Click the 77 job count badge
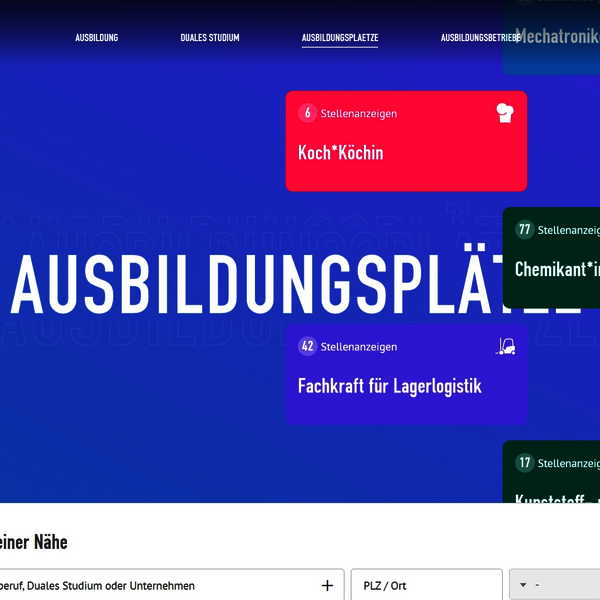 (x=524, y=230)
